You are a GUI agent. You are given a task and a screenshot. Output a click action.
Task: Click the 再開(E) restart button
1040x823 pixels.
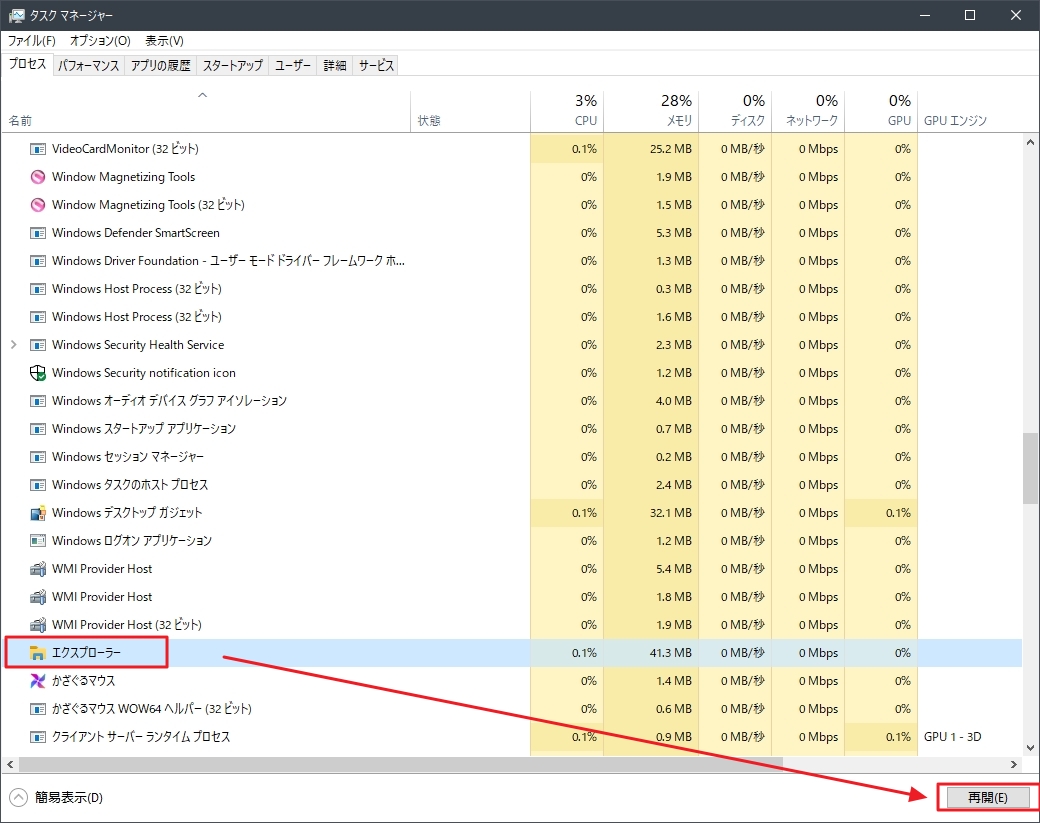click(x=988, y=797)
